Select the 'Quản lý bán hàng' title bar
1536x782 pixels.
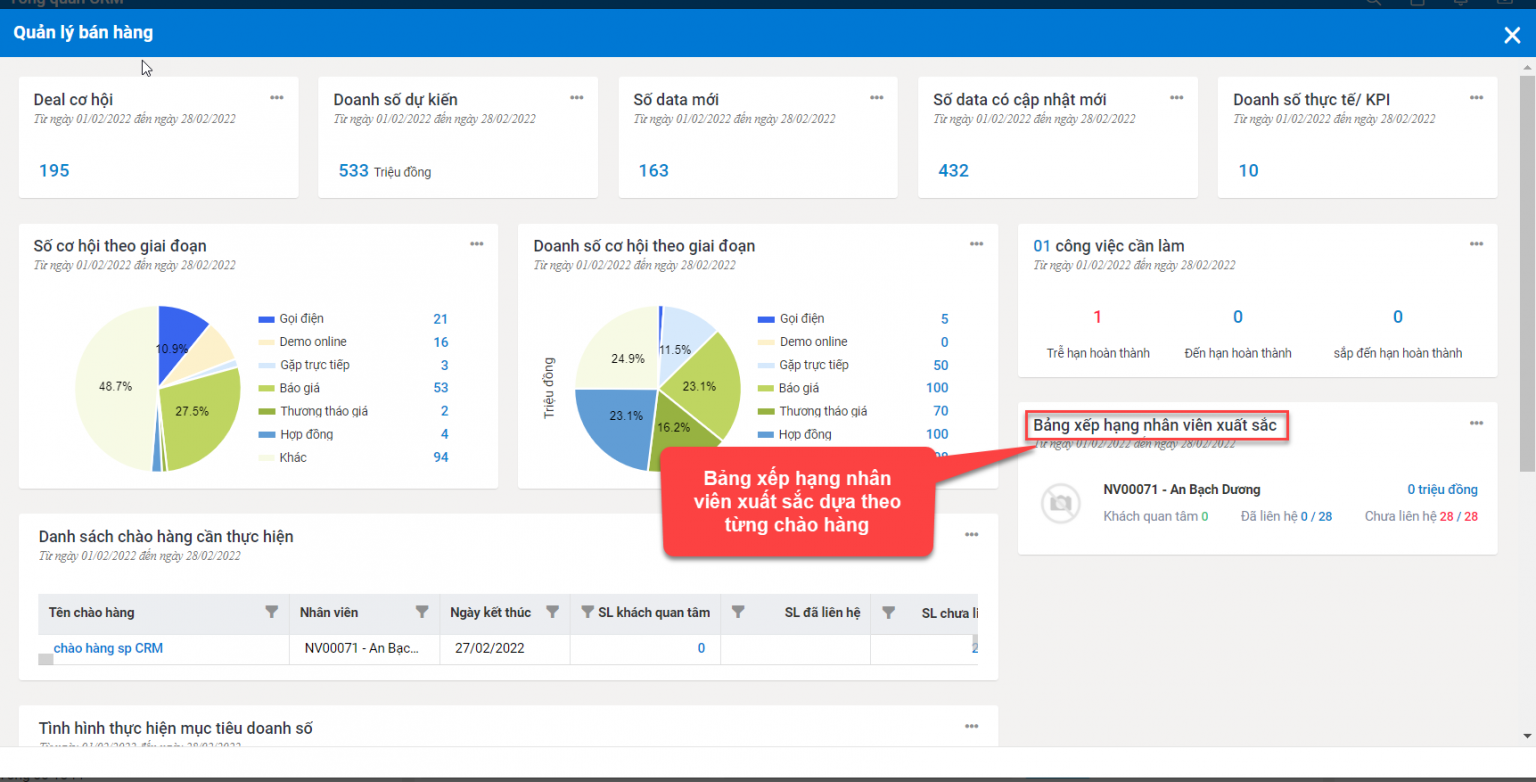83,32
